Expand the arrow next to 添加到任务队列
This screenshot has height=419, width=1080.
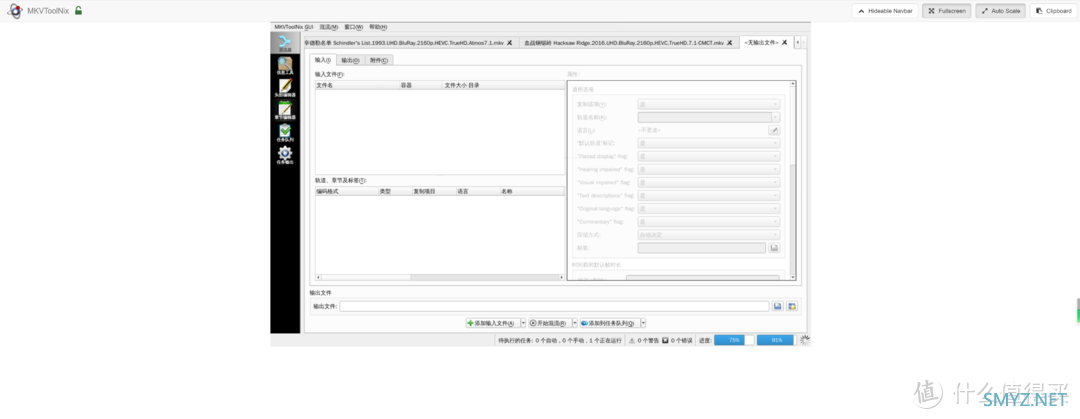[643, 323]
